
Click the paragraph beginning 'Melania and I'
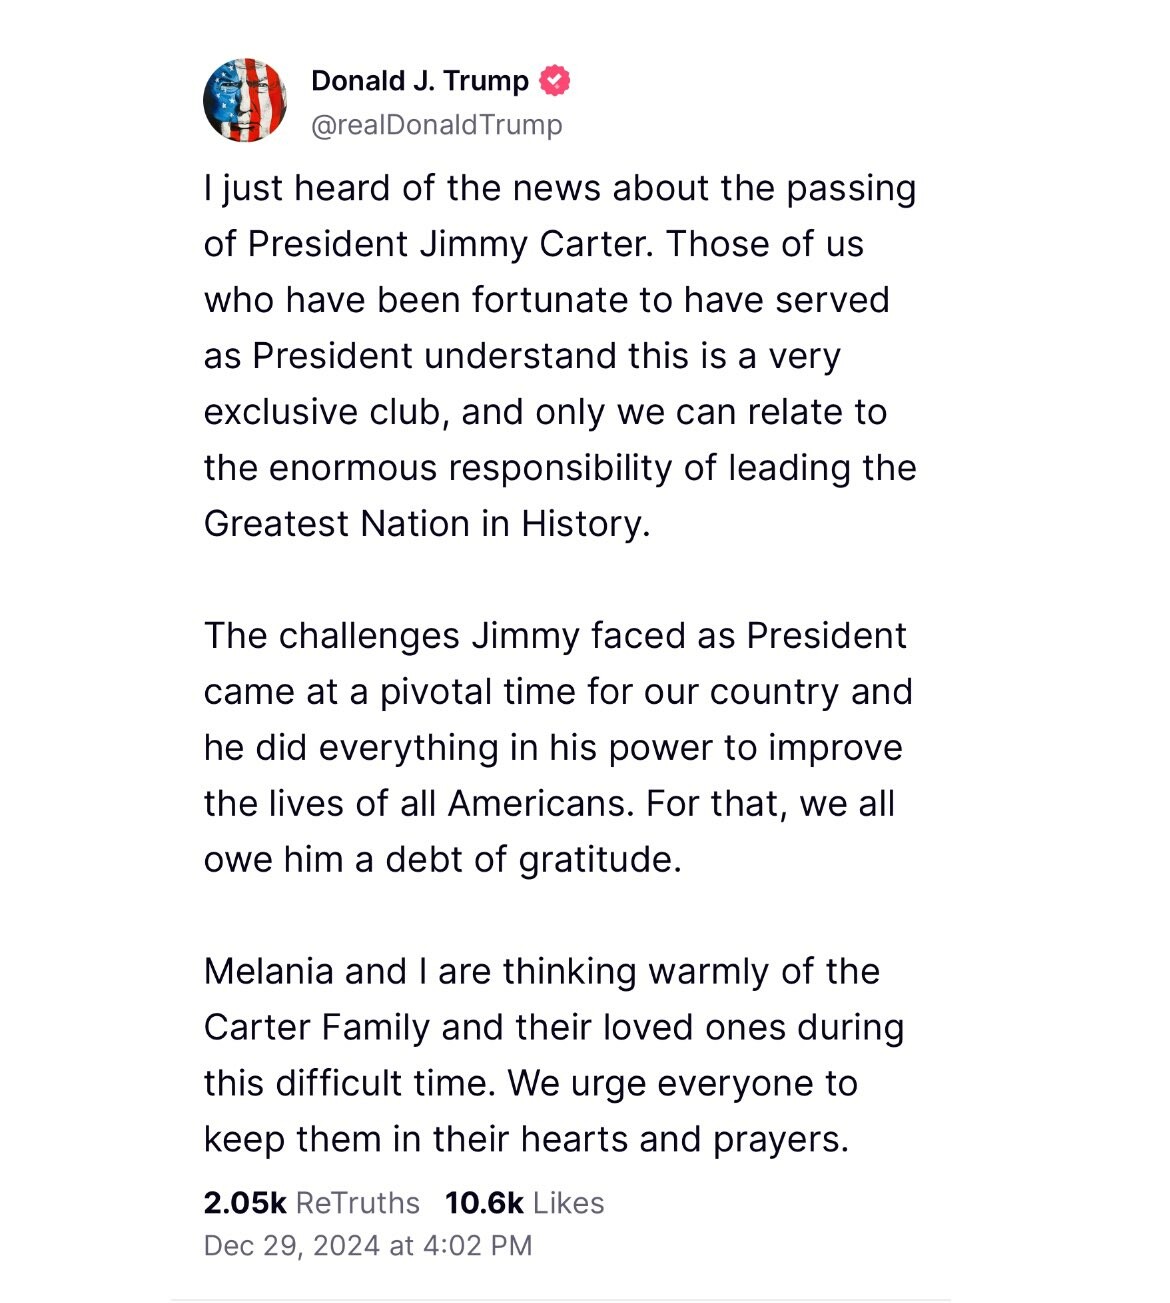pyautogui.click(x=554, y=1056)
